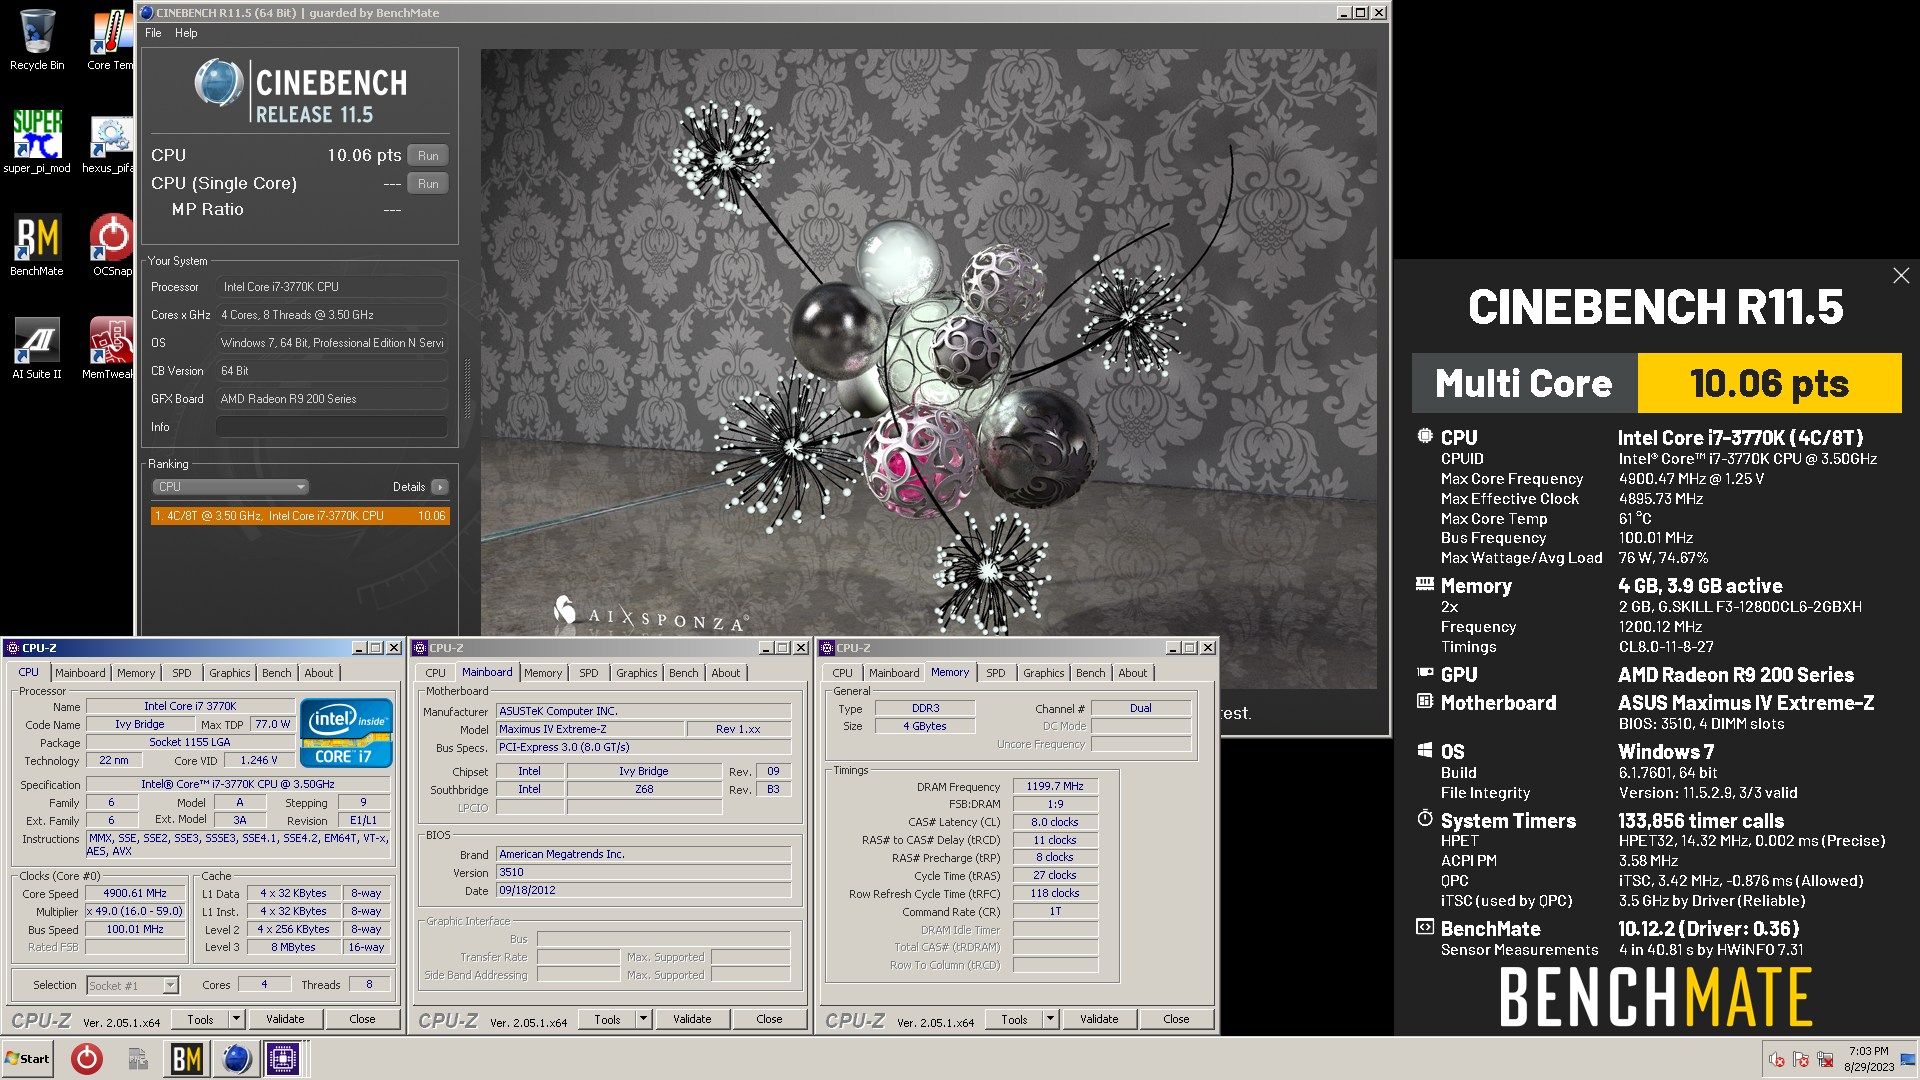
Task: Run the CPU multi-core benchmark
Action: coord(428,156)
